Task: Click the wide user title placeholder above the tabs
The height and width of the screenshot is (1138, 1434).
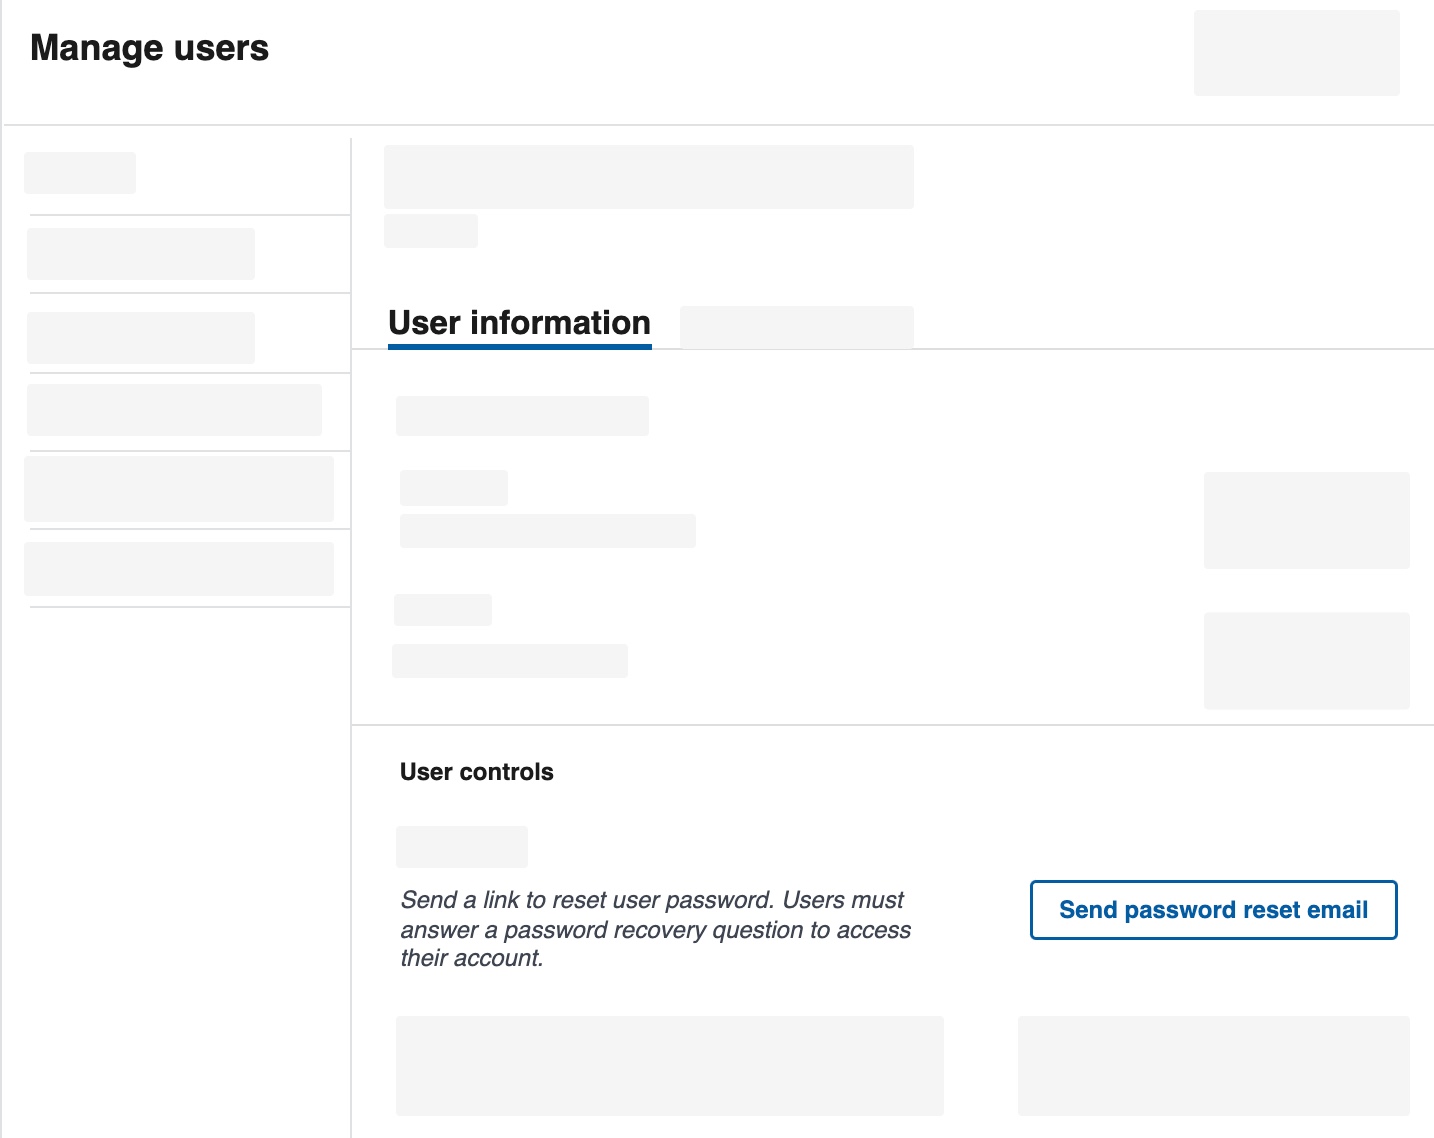Action: point(648,177)
